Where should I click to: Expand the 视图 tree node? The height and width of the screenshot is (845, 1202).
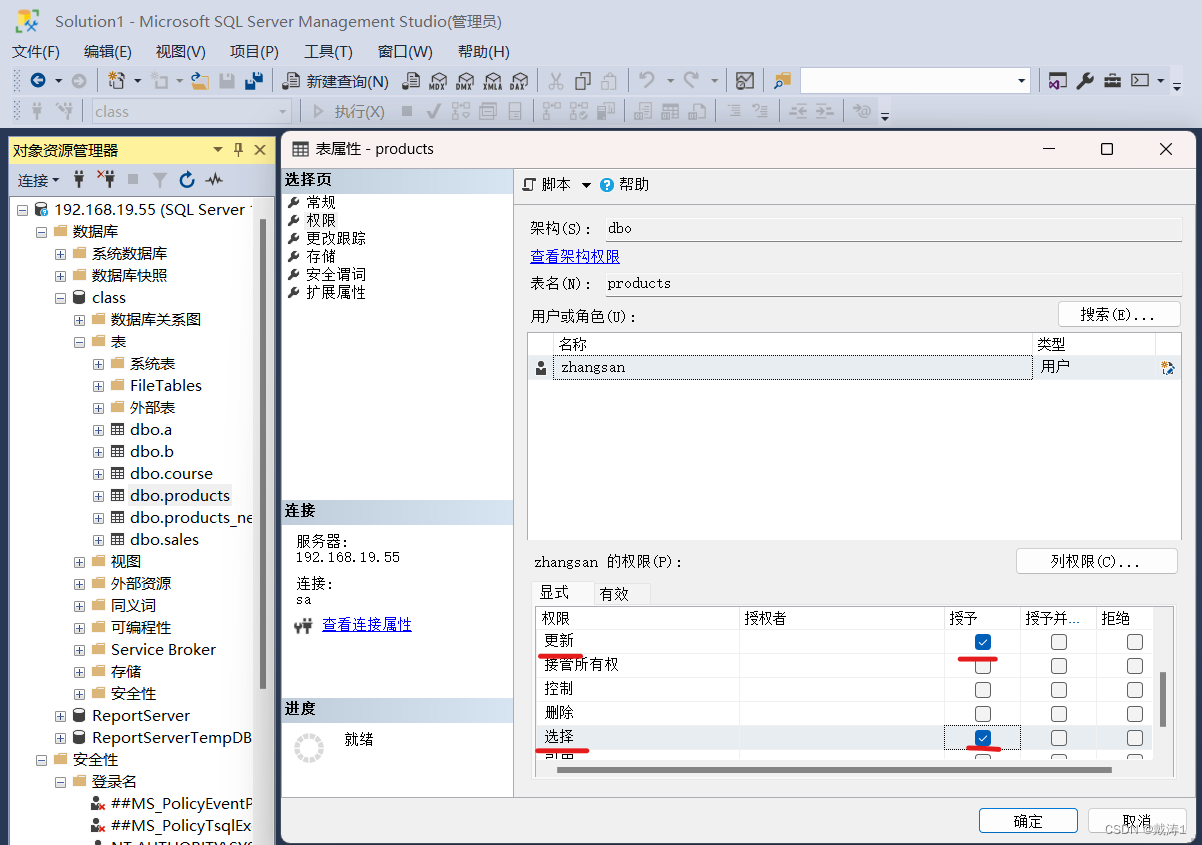pyautogui.click(x=79, y=561)
